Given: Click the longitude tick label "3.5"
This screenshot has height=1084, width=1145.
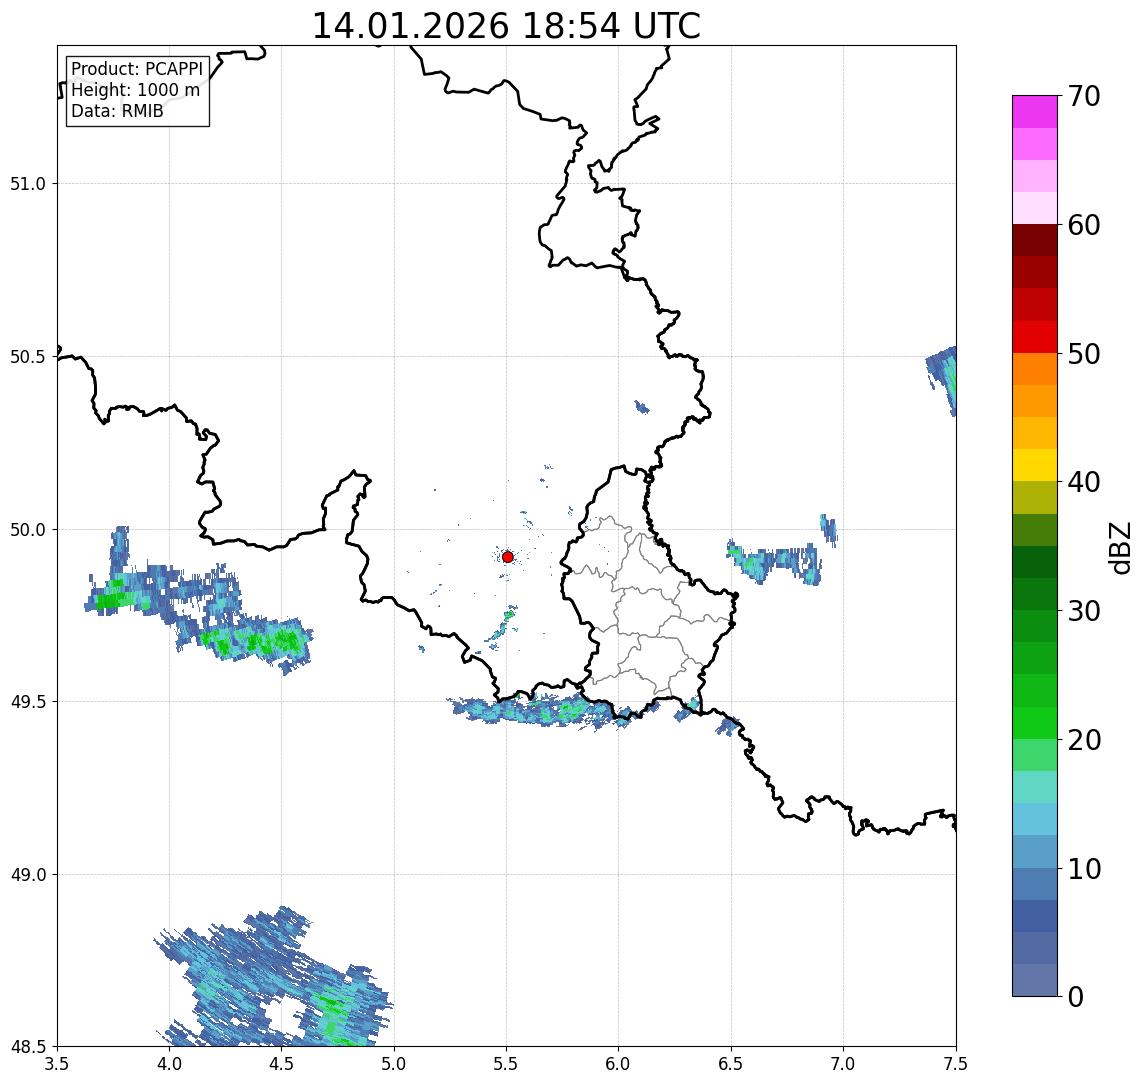Looking at the screenshot, I should pos(57,1064).
